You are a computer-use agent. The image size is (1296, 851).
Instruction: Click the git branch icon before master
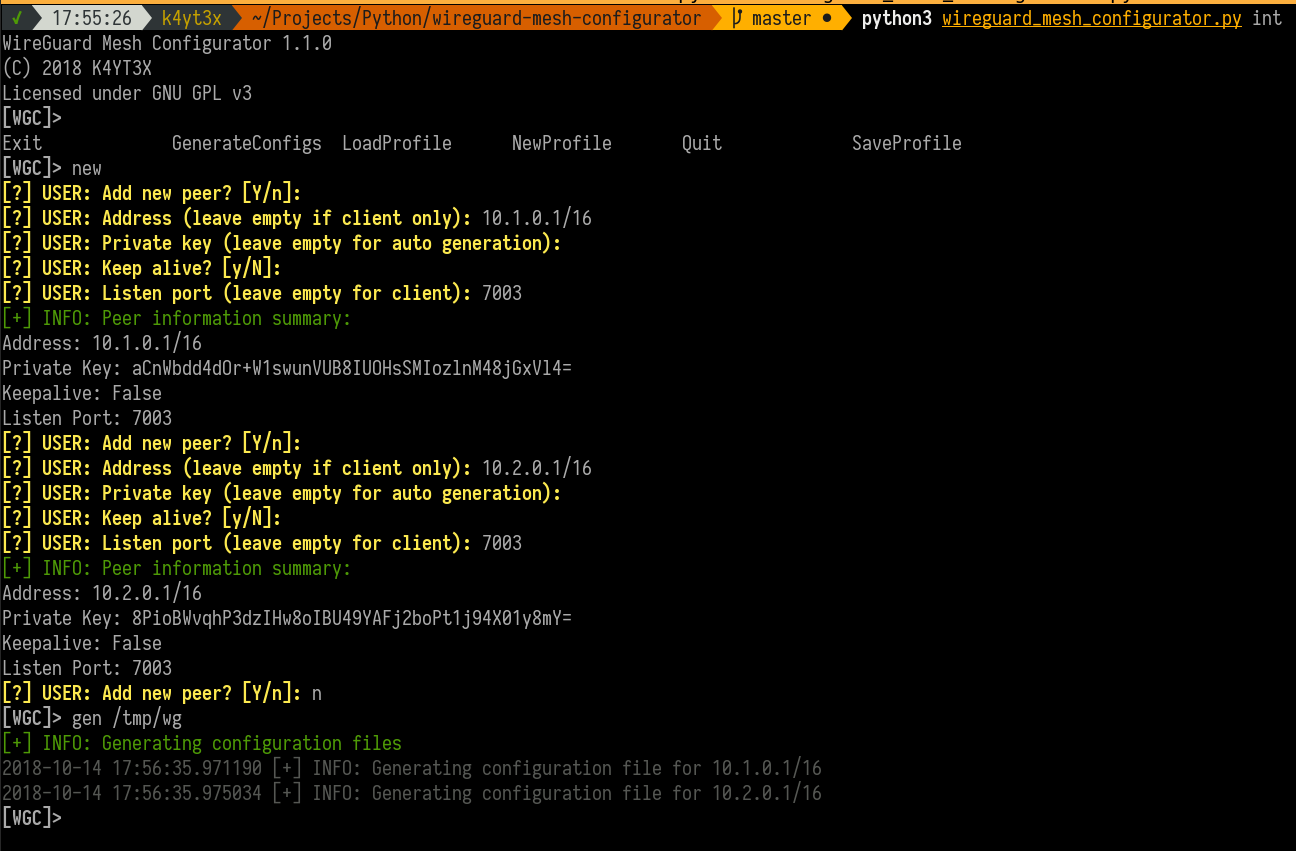[x=738, y=18]
